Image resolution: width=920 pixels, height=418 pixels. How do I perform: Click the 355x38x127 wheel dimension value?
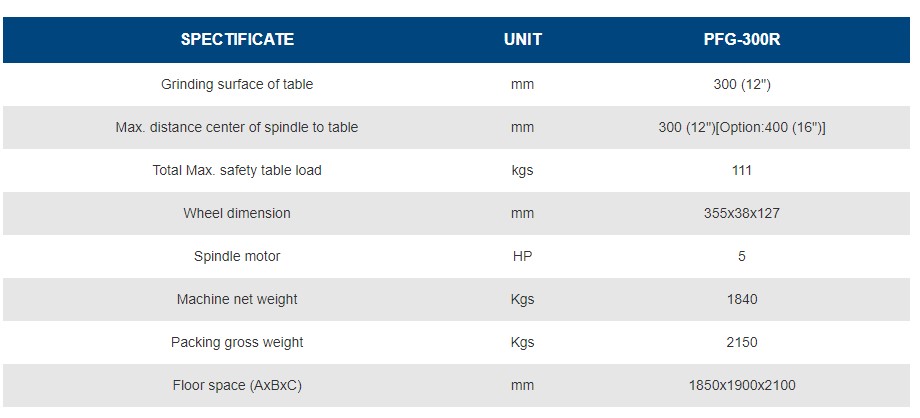(x=741, y=214)
